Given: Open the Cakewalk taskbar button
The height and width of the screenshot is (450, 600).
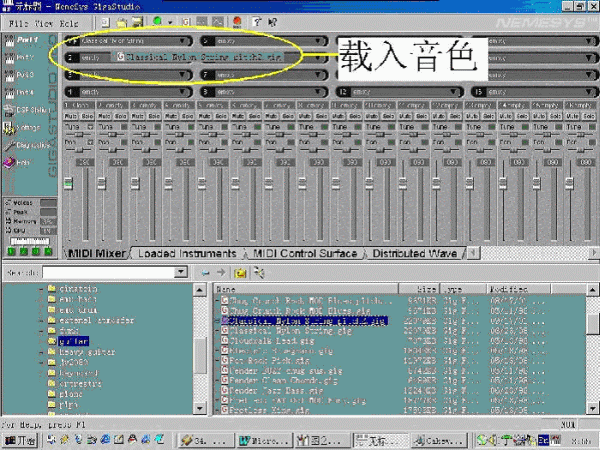Looking at the screenshot, I should [x=440, y=440].
